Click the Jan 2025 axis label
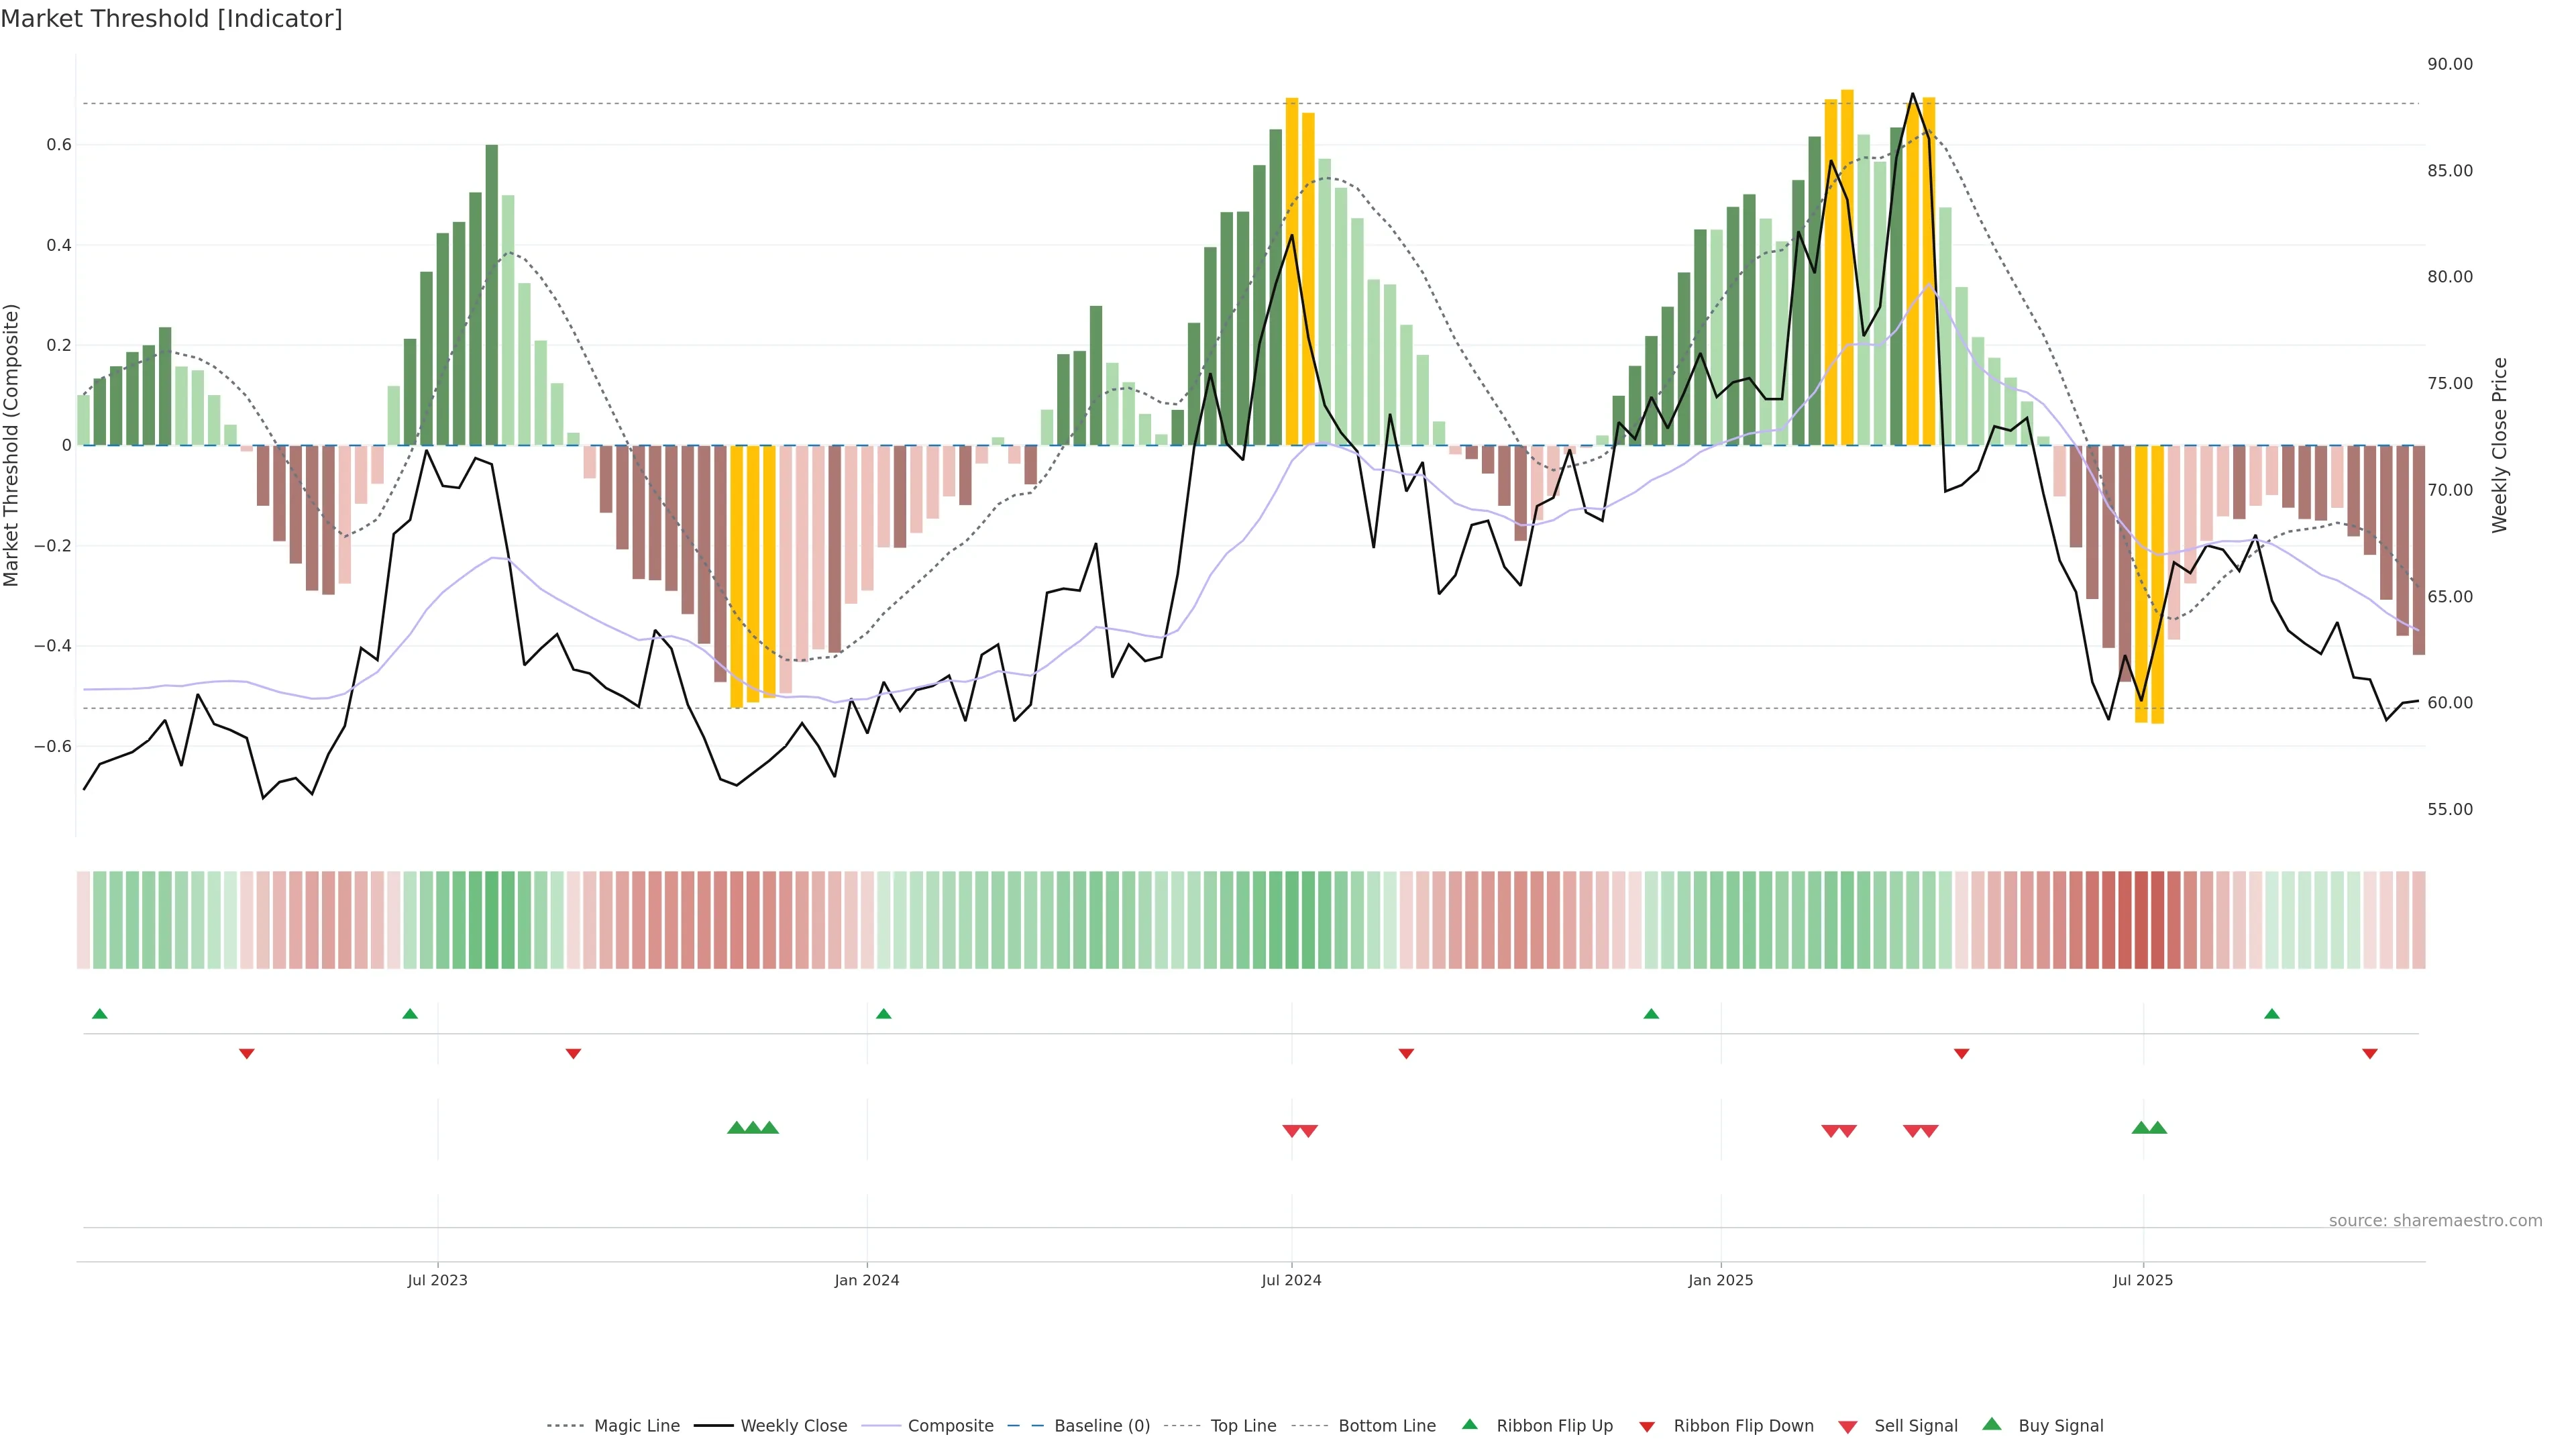 pyautogui.click(x=1720, y=1280)
